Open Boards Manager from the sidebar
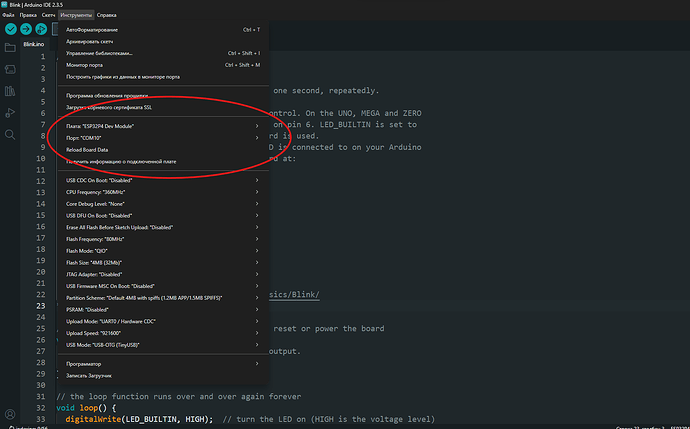The height and width of the screenshot is (429, 690). (x=10, y=69)
